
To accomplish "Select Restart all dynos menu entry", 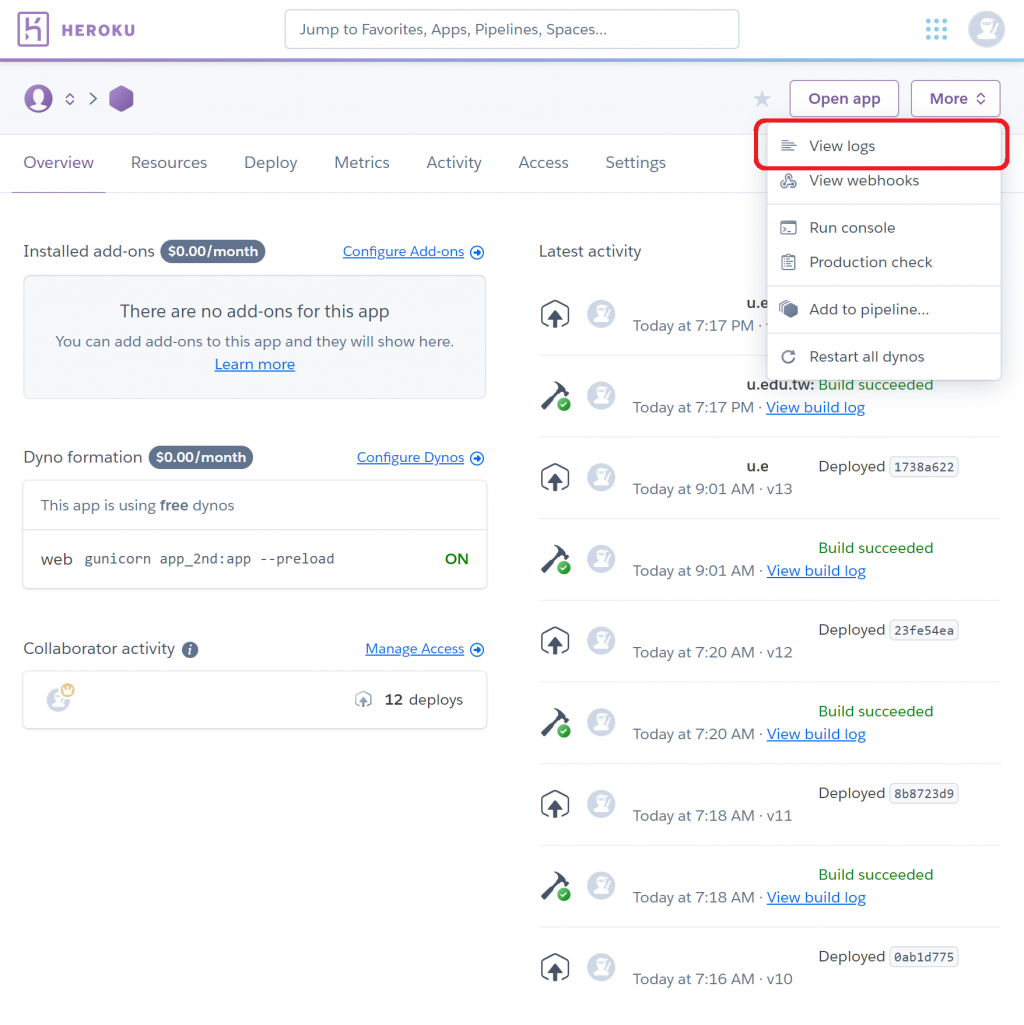I will [883, 356].
